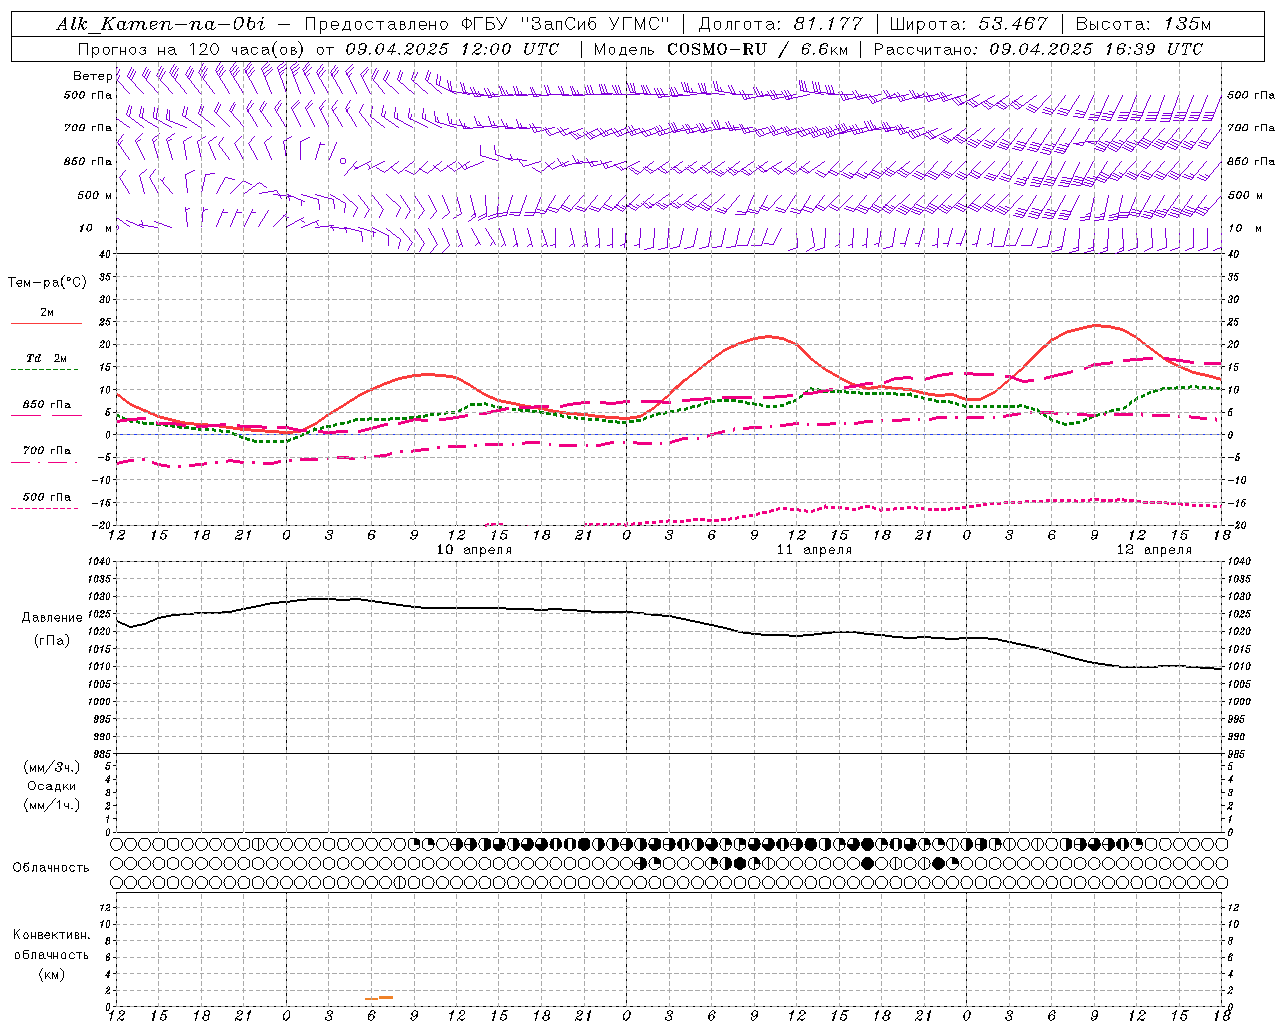The height and width of the screenshot is (1024, 1280).
Task: Select the Долгота: 81.177 value
Action: (x=780, y=24)
